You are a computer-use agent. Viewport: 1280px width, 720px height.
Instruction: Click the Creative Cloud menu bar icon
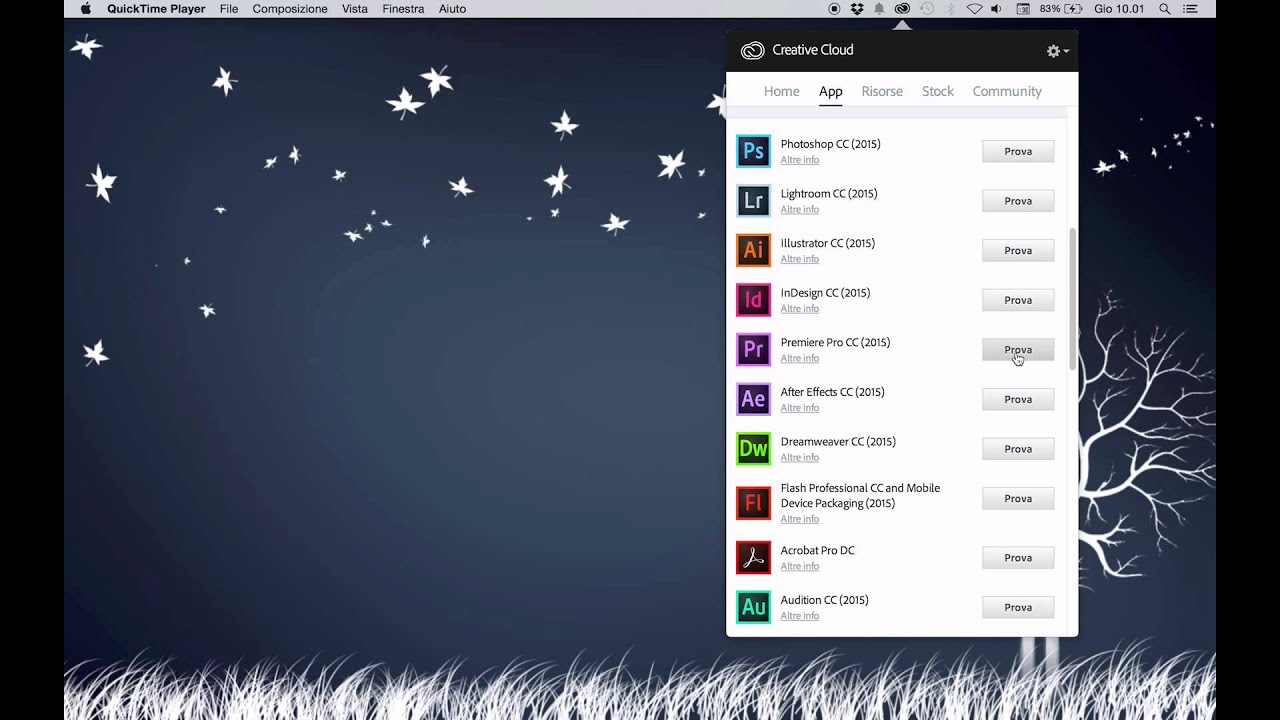pos(902,9)
